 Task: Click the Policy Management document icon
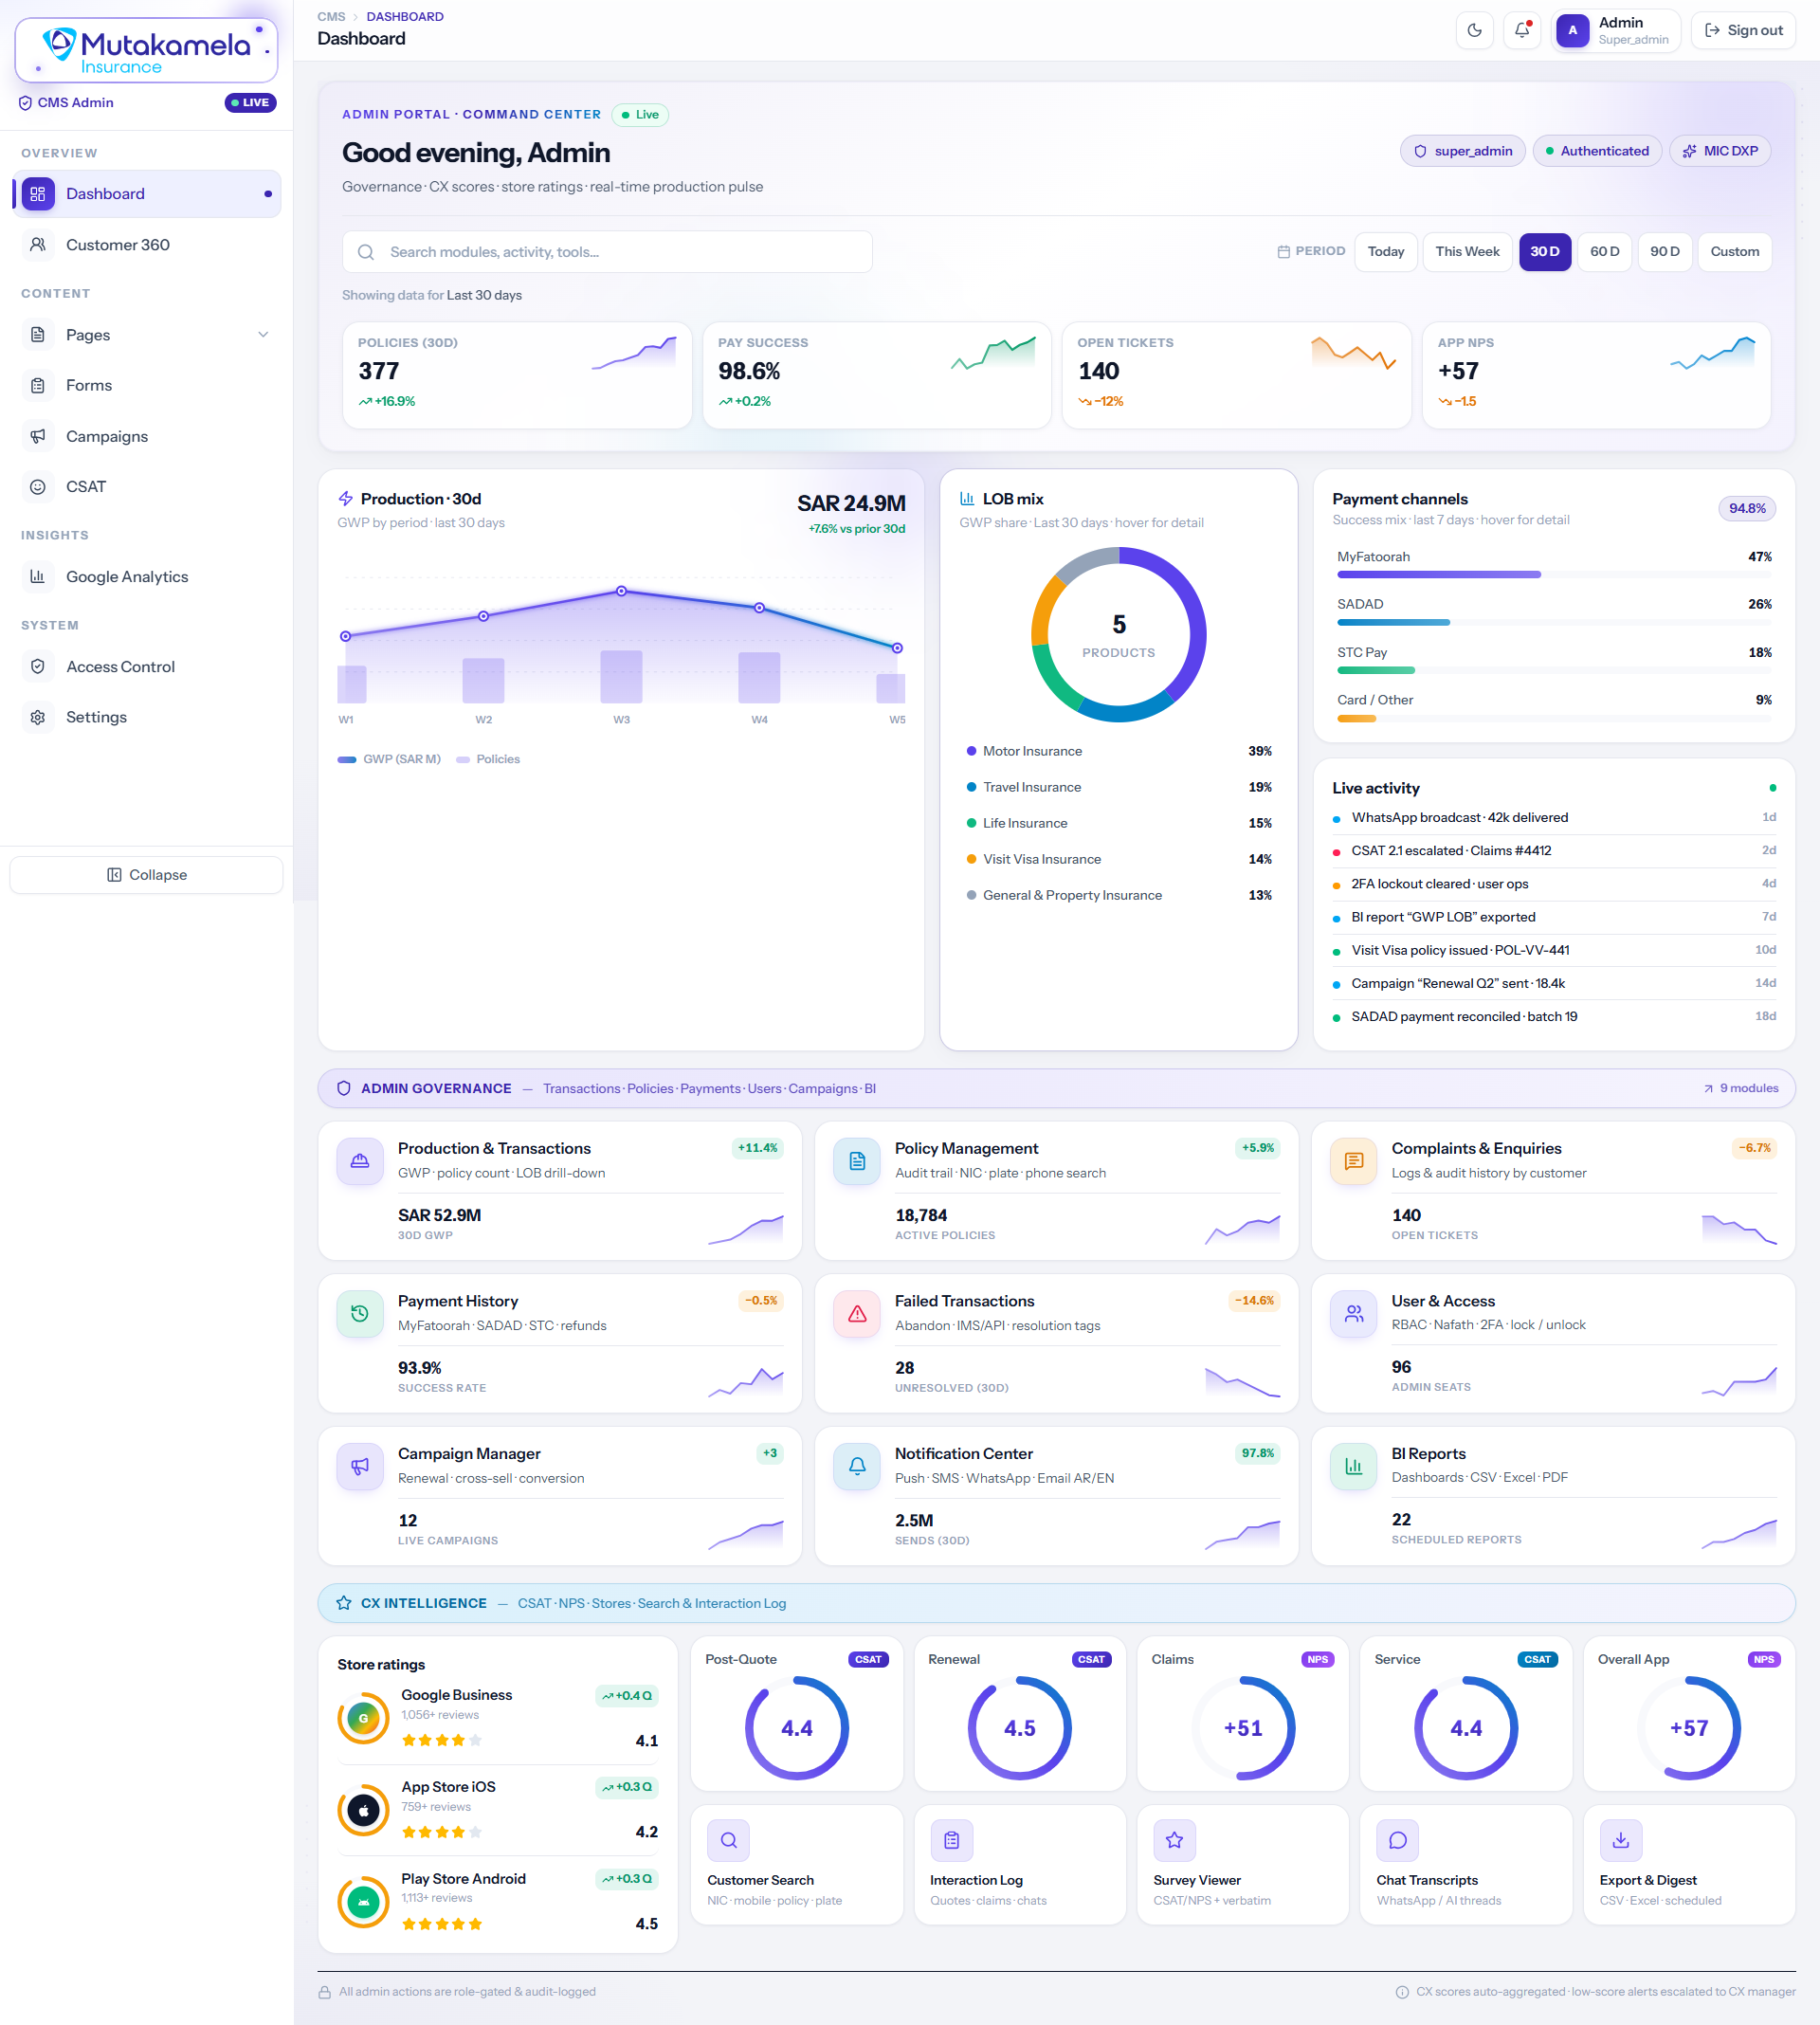tap(857, 1162)
